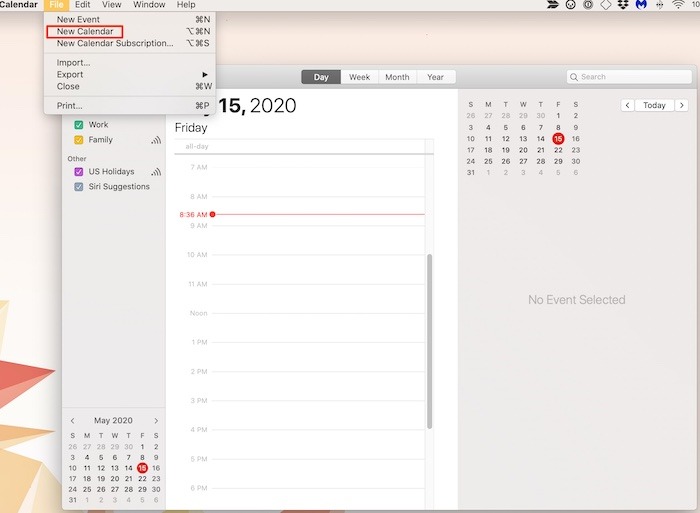Click the Family shared broadcast icon
700x513 pixels.
tap(156, 141)
